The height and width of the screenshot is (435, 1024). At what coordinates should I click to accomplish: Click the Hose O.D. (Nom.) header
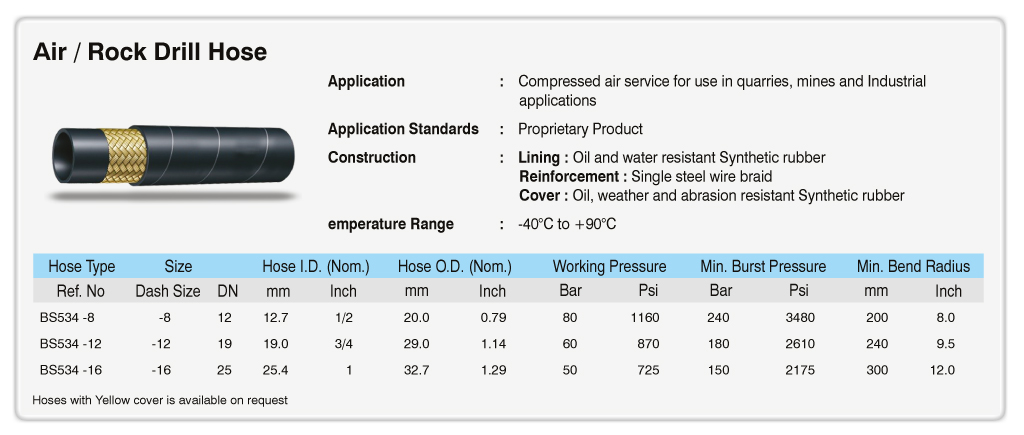455,266
